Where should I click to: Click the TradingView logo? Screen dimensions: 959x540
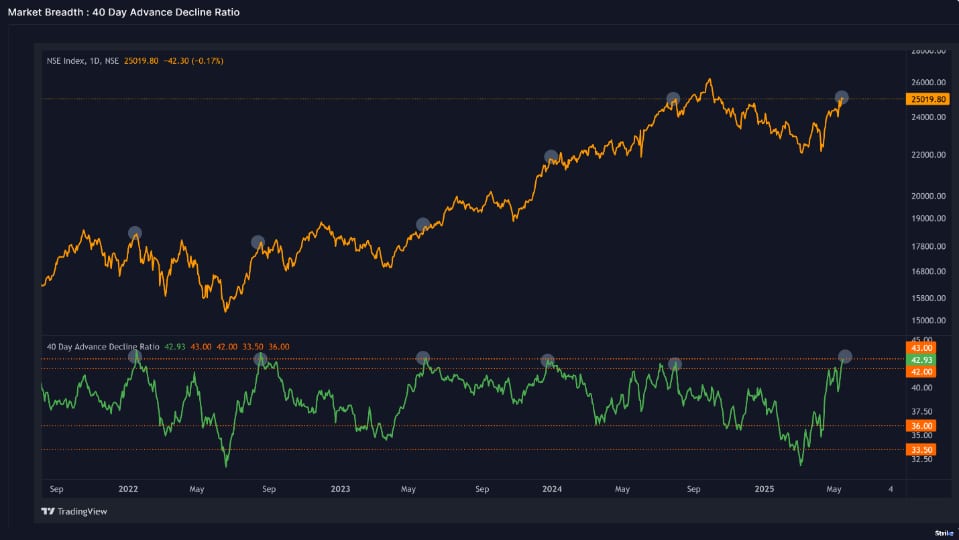(x=73, y=511)
